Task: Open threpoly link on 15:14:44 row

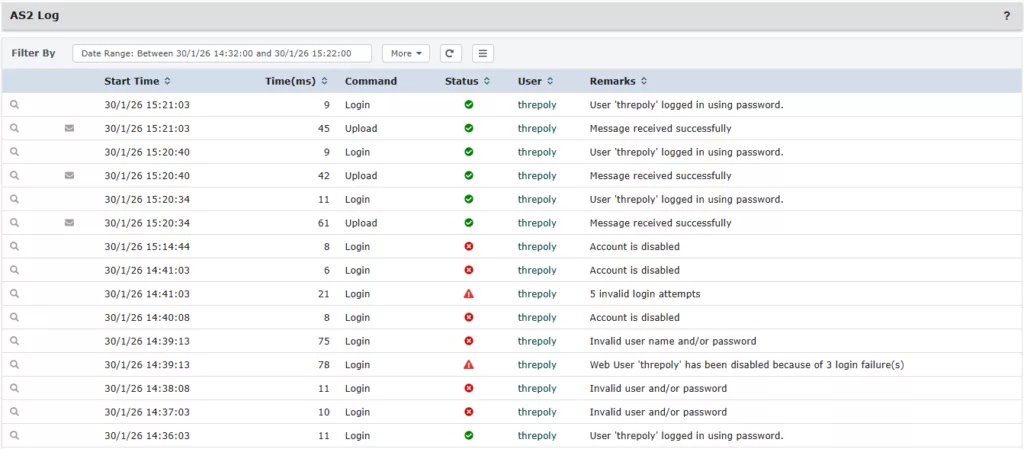Action: point(537,247)
